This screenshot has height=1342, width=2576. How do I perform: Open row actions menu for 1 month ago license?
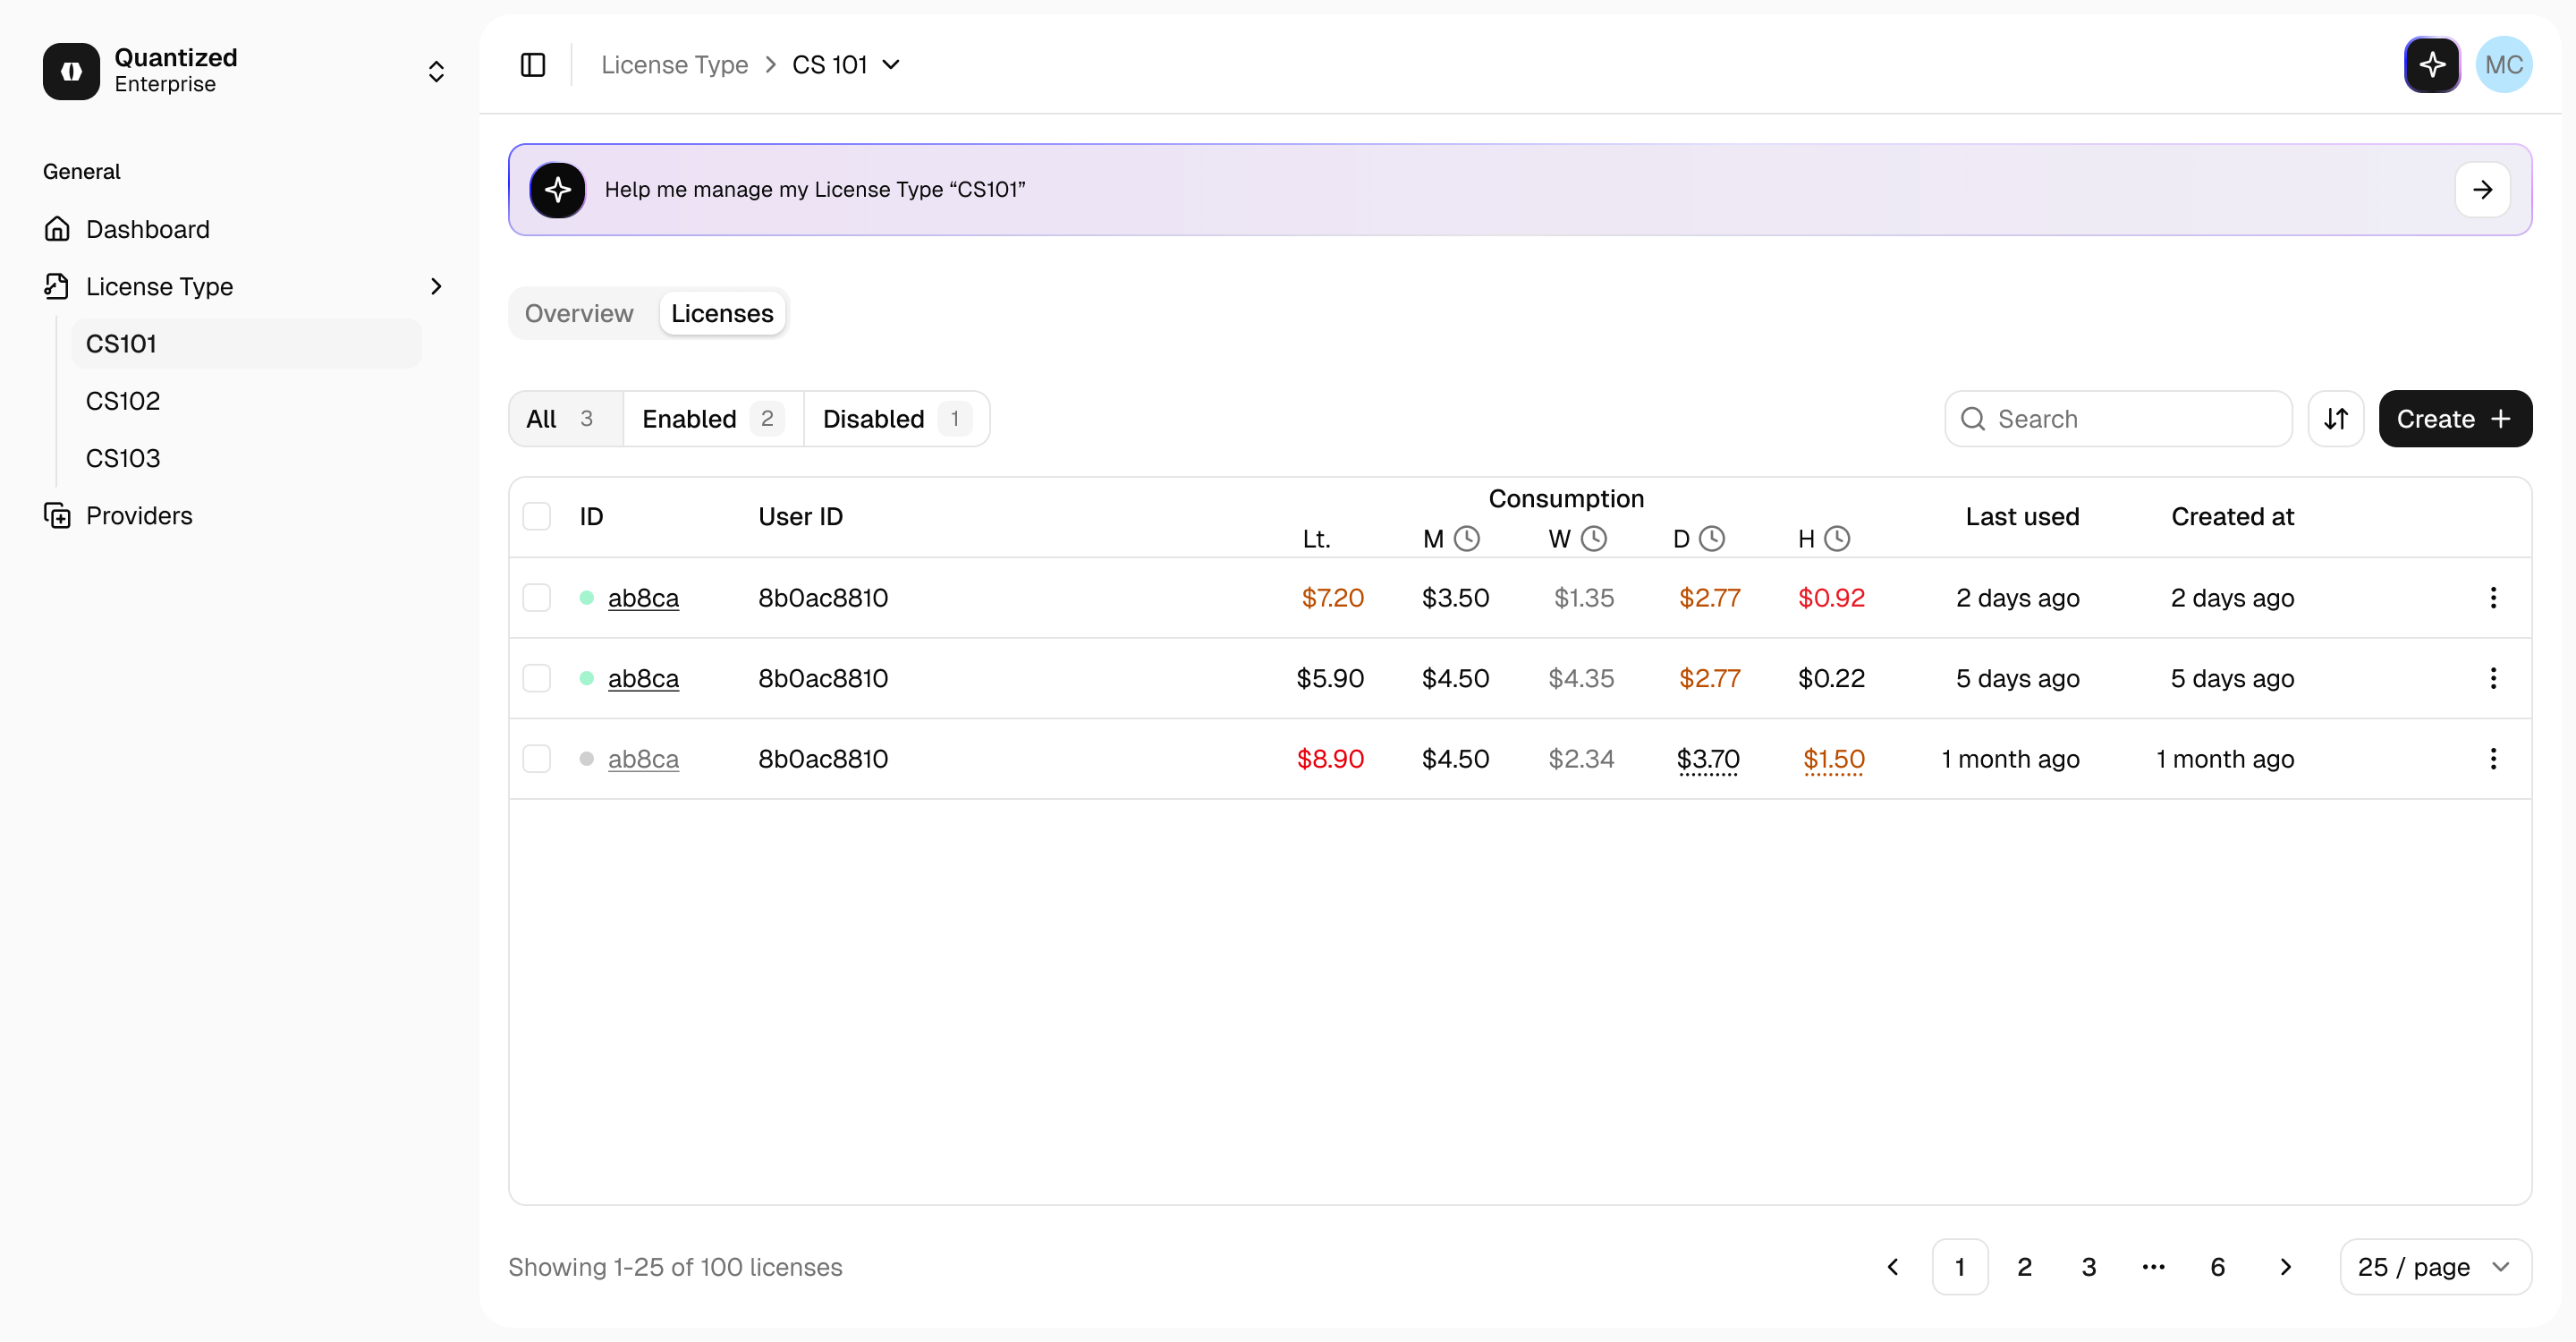2493,759
